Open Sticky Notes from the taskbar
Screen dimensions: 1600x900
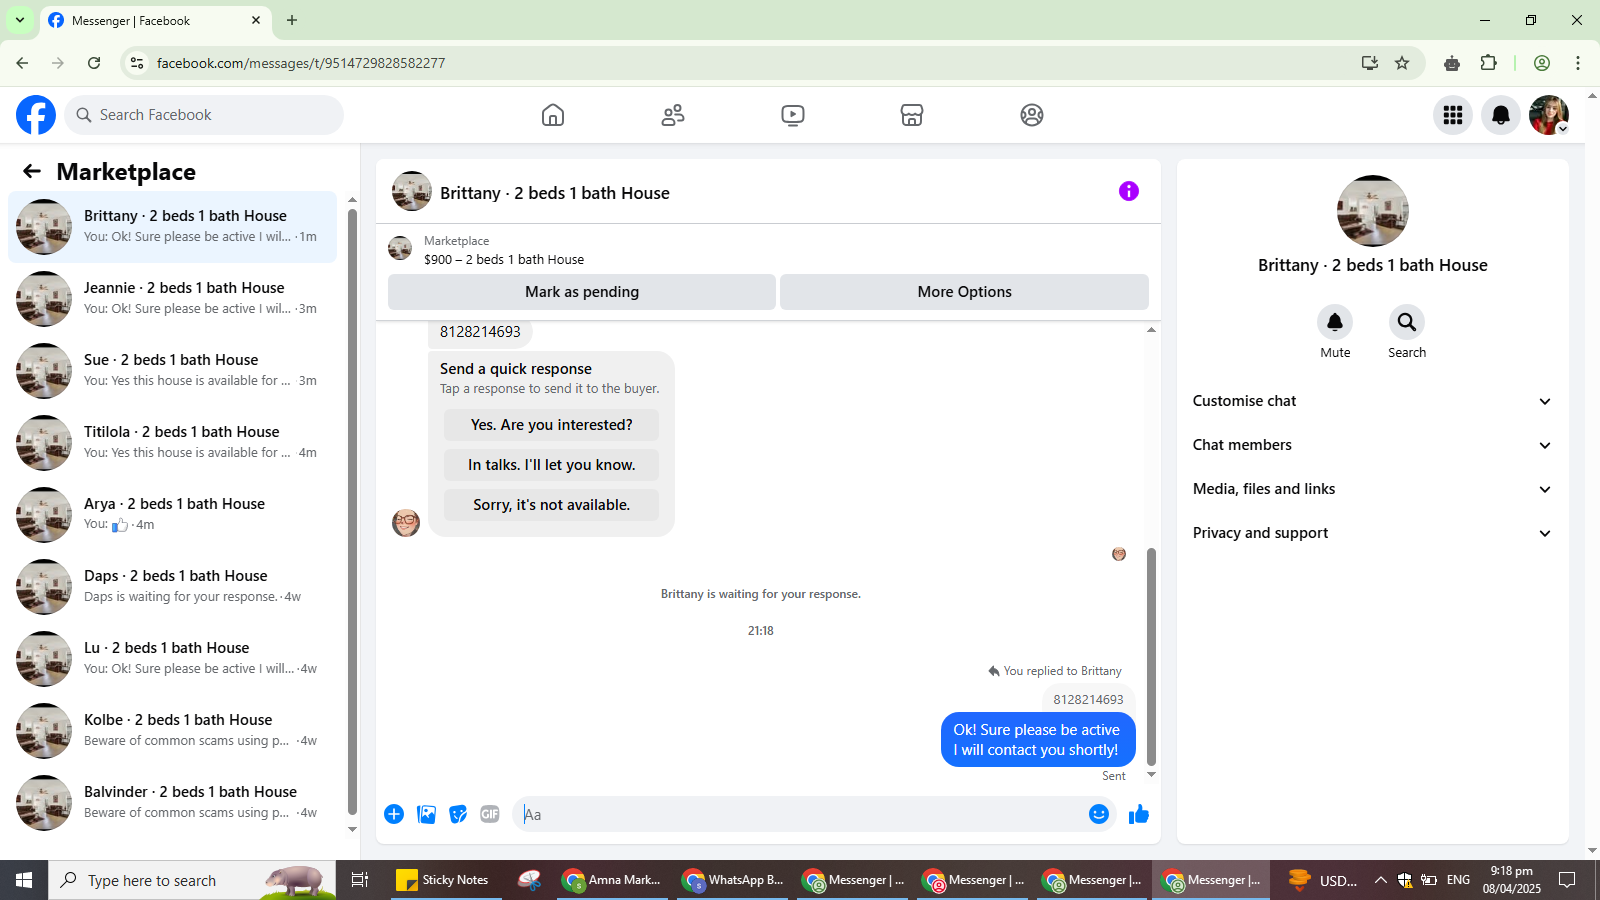443,880
